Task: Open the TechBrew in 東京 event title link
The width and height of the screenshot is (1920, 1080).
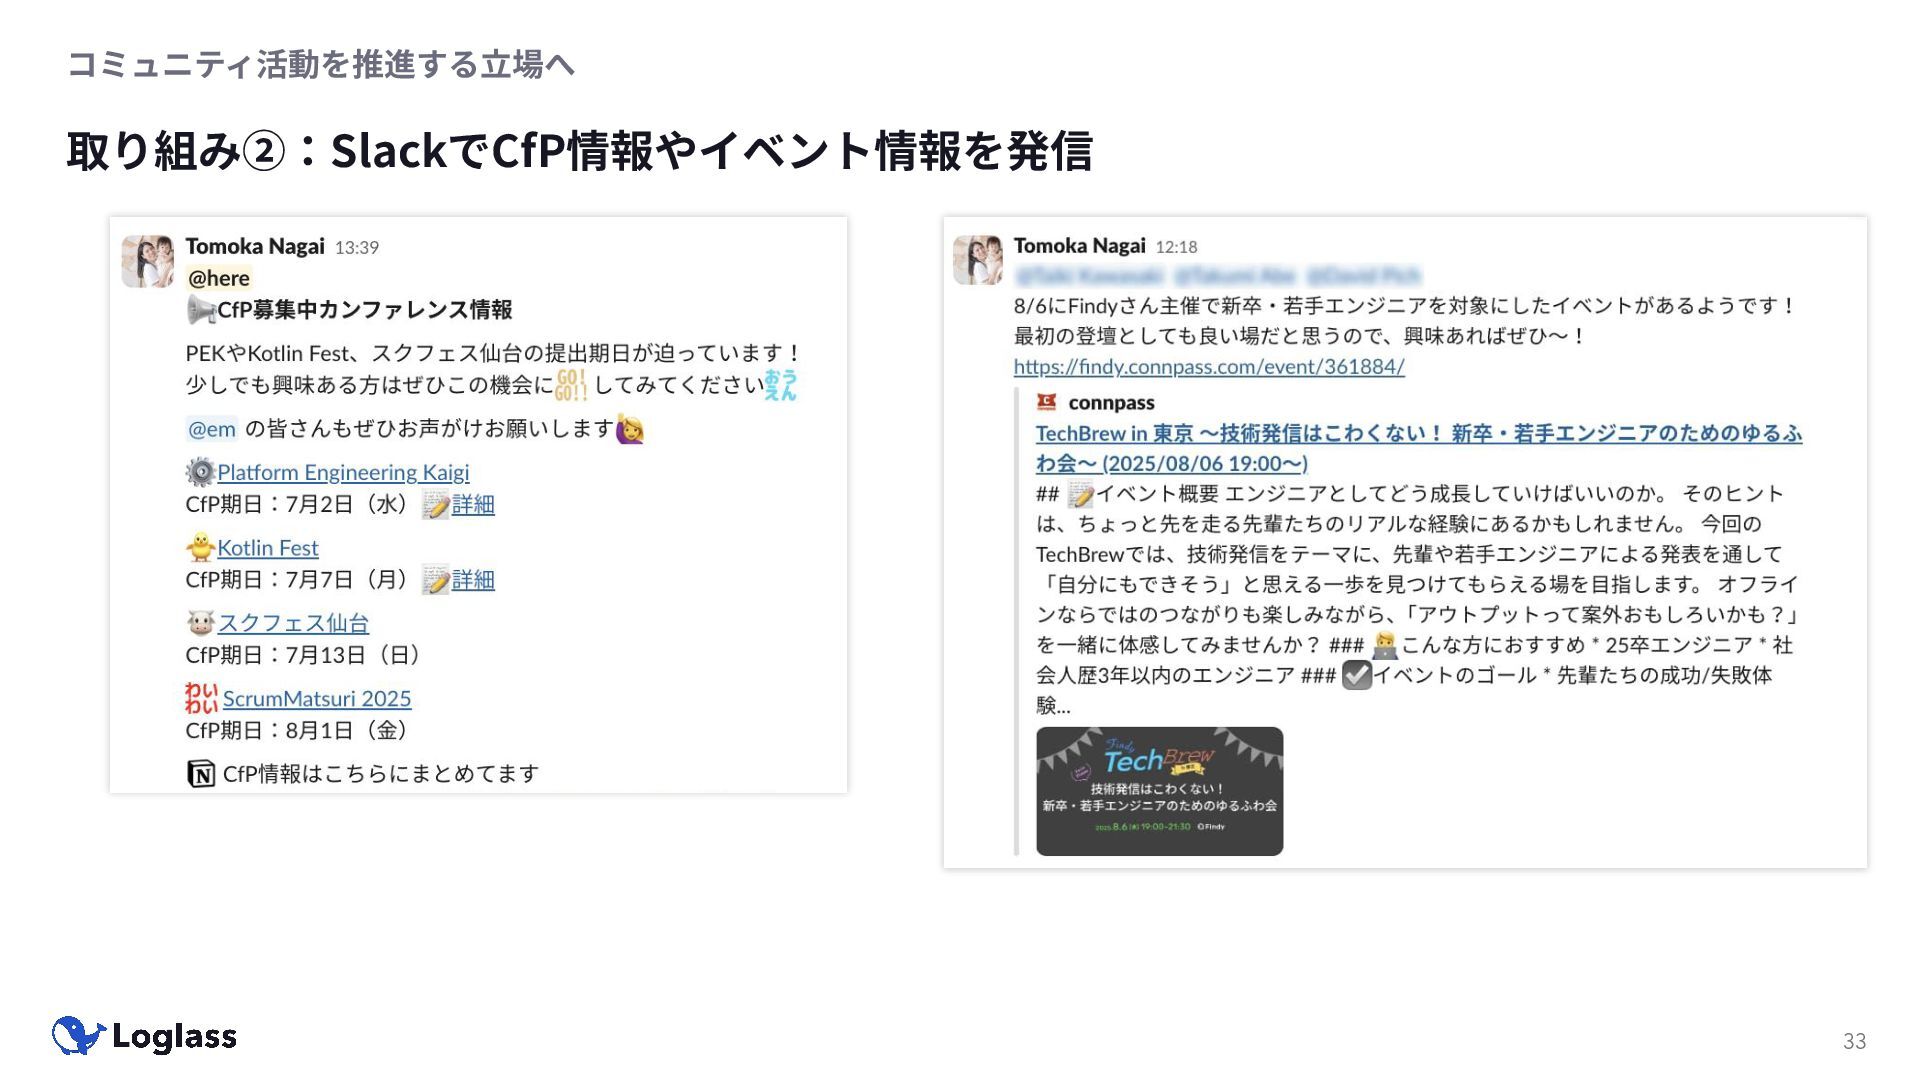Action: pyautogui.click(x=1419, y=448)
